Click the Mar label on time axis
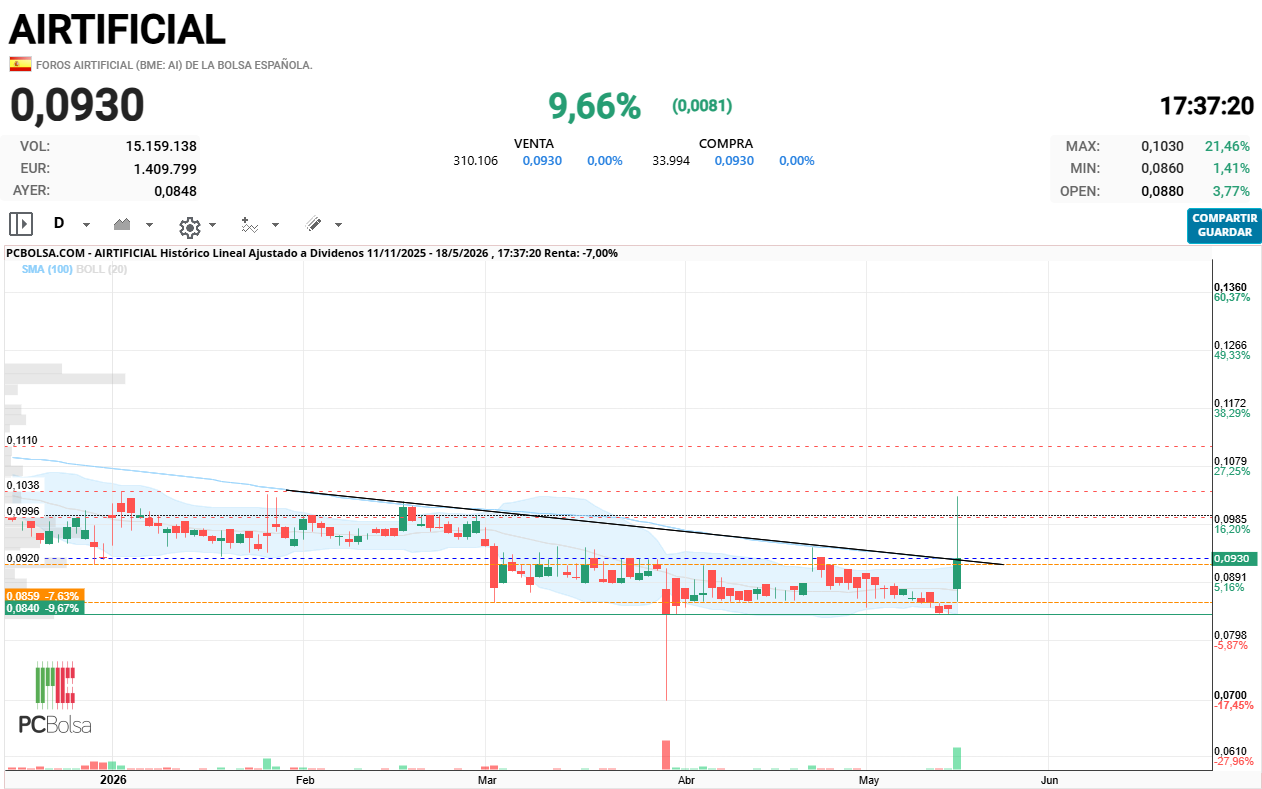The width and height of the screenshot is (1262, 789). [x=487, y=779]
